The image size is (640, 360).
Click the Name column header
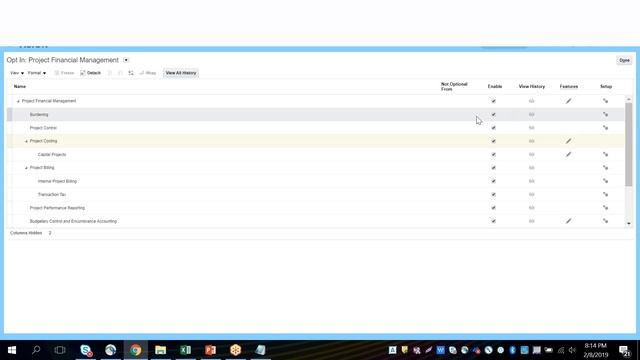(20, 87)
